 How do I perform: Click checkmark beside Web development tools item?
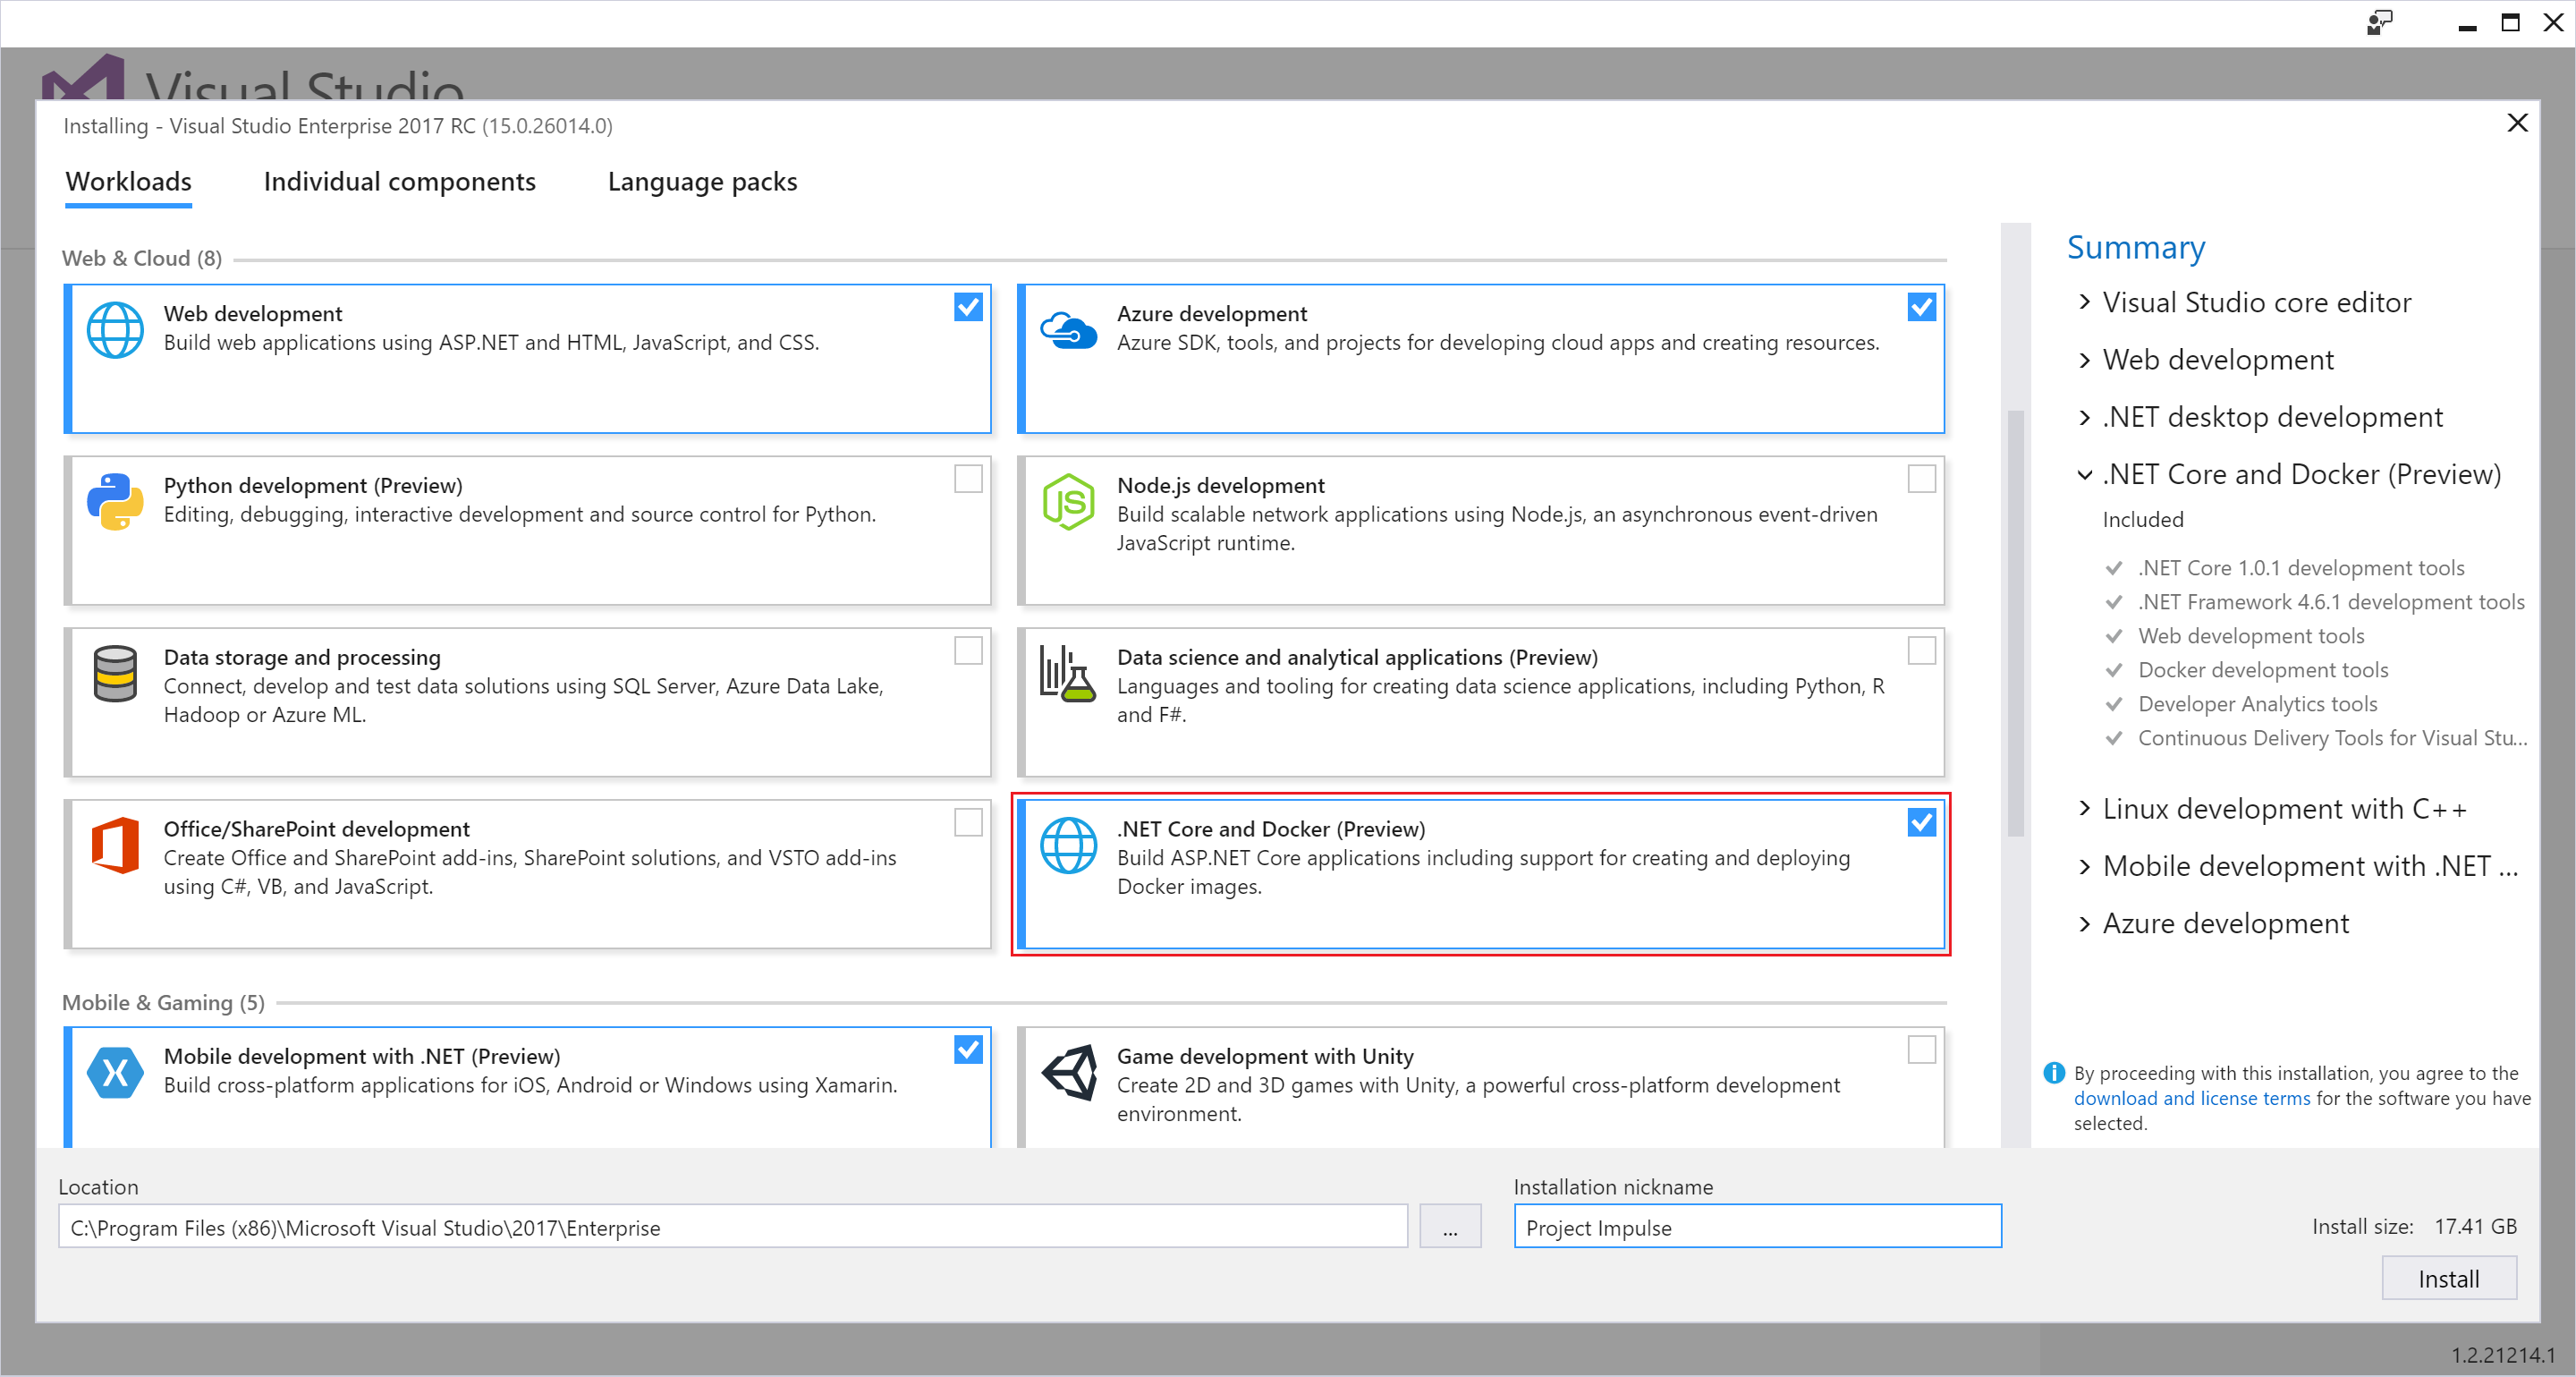coord(2113,636)
